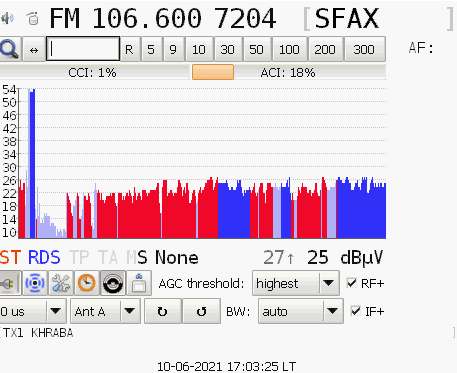Click the rotate clockwise button
The width and height of the screenshot is (457, 373).
pyautogui.click(x=163, y=311)
